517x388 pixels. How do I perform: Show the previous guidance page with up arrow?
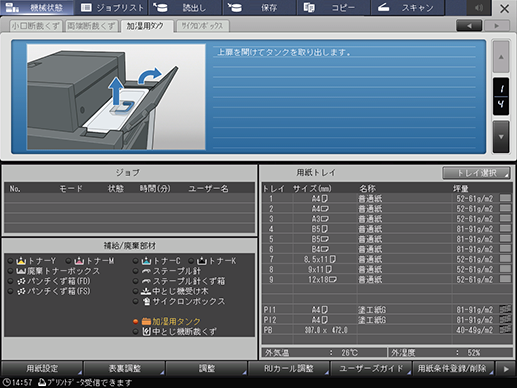pyautogui.click(x=501, y=57)
